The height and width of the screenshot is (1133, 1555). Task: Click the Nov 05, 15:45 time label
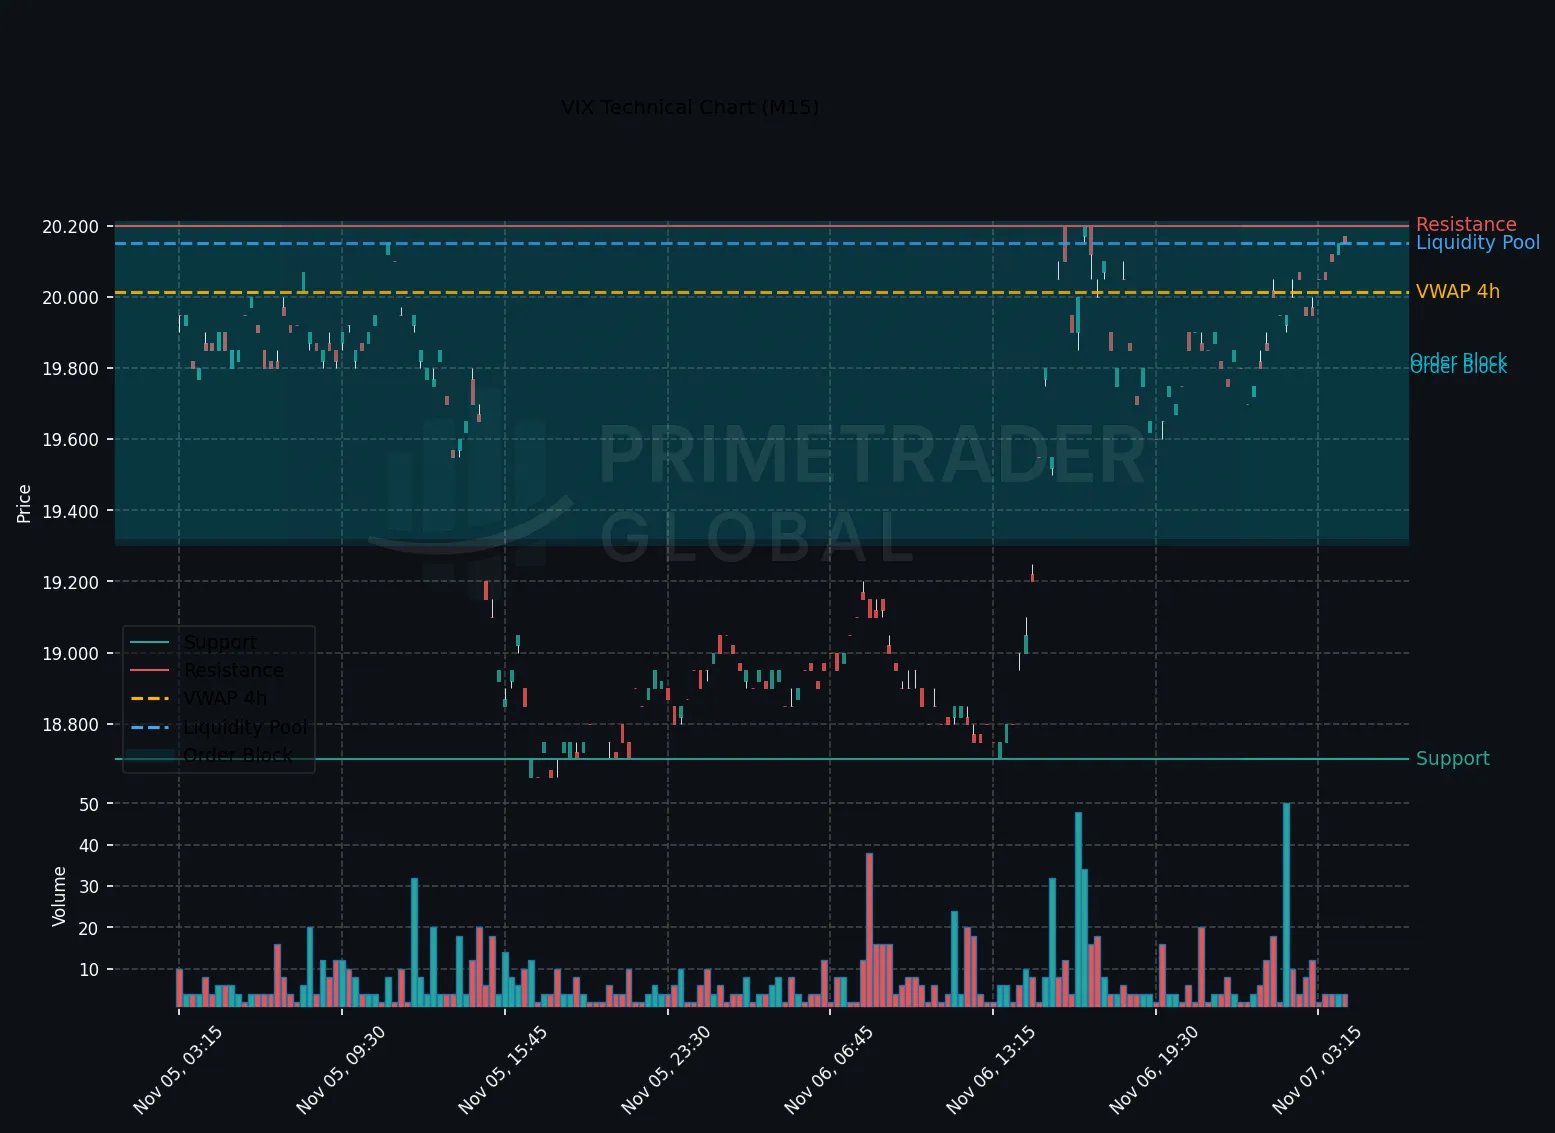503,1070
